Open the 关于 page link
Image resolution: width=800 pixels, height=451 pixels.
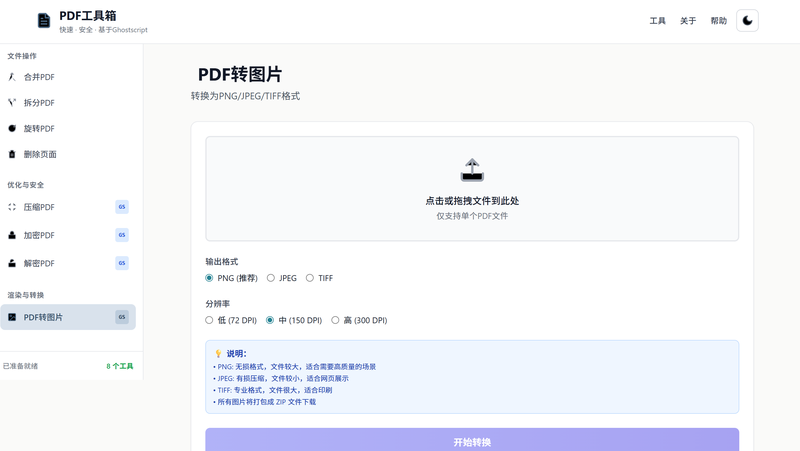click(x=688, y=21)
